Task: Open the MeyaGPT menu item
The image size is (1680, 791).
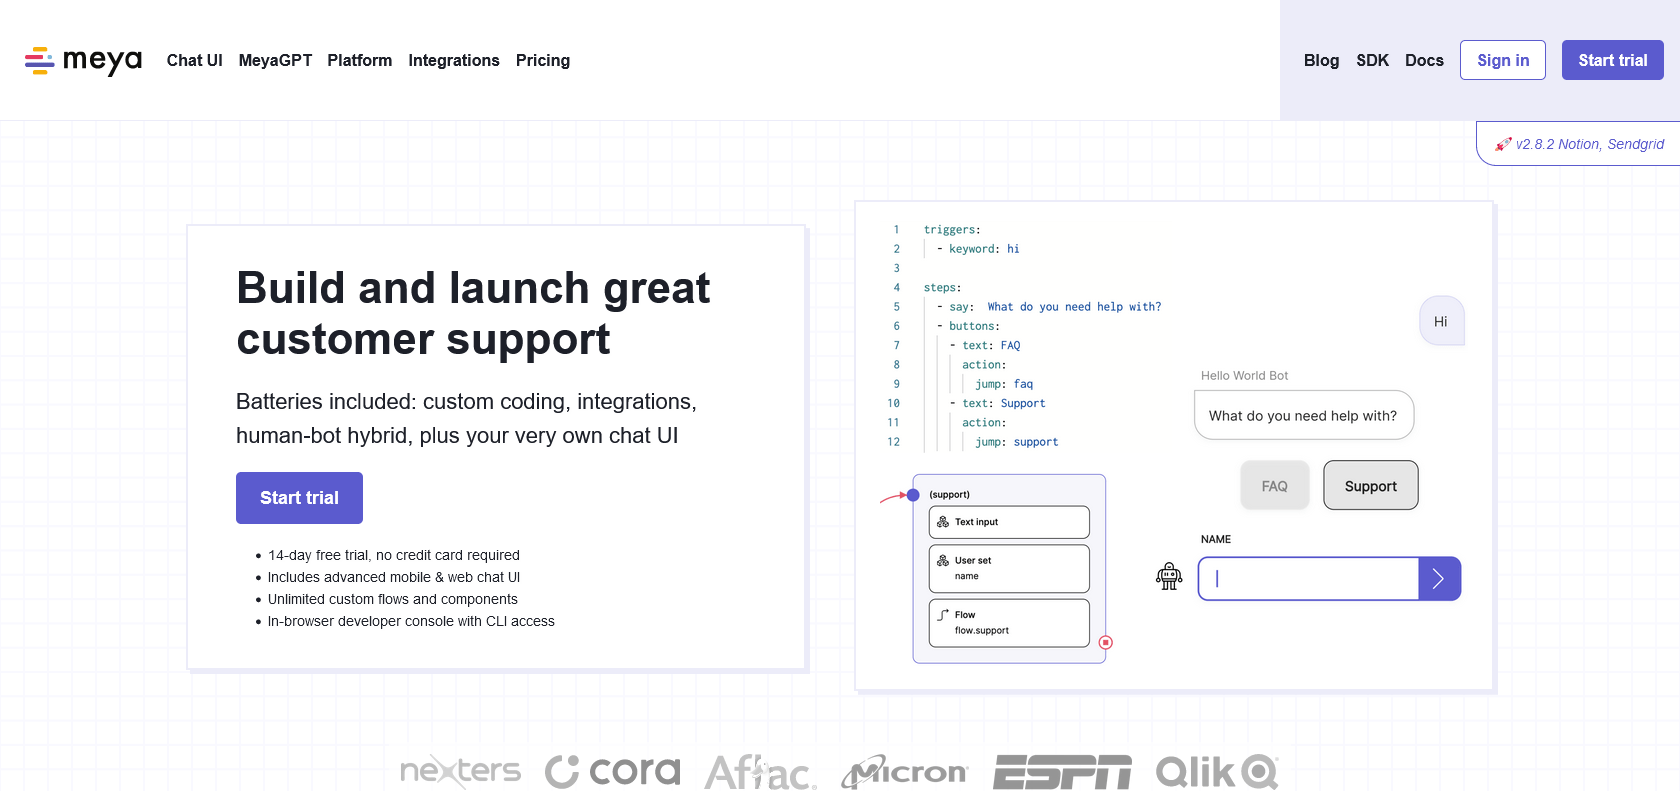Action: pyautogui.click(x=275, y=60)
